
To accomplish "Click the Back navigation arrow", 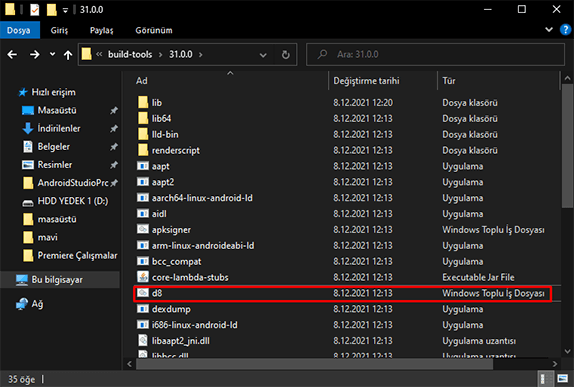I will (12, 55).
